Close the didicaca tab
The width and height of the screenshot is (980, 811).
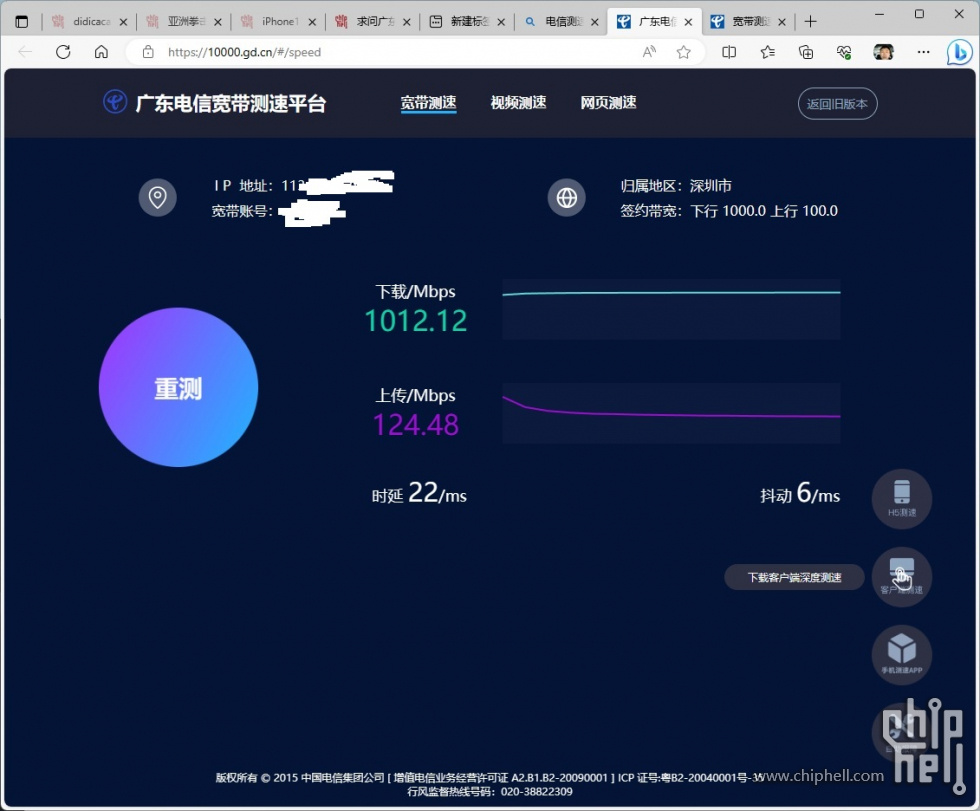pyautogui.click(x=123, y=22)
